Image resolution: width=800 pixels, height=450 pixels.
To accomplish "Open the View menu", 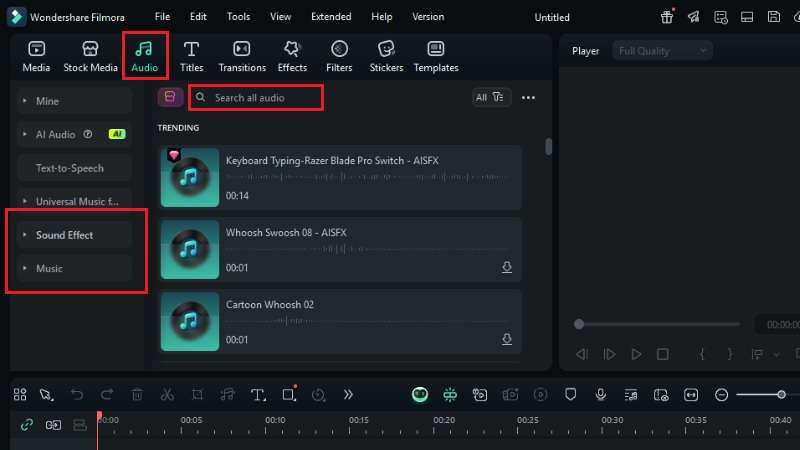I will tap(281, 17).
